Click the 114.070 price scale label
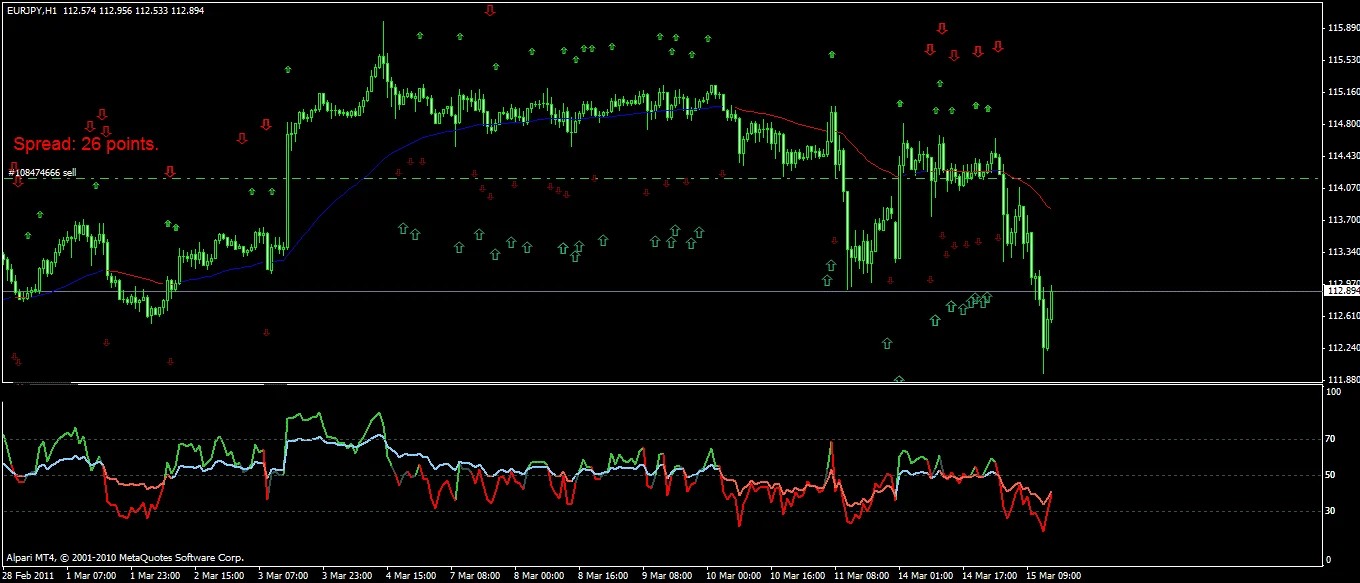 1340,188
